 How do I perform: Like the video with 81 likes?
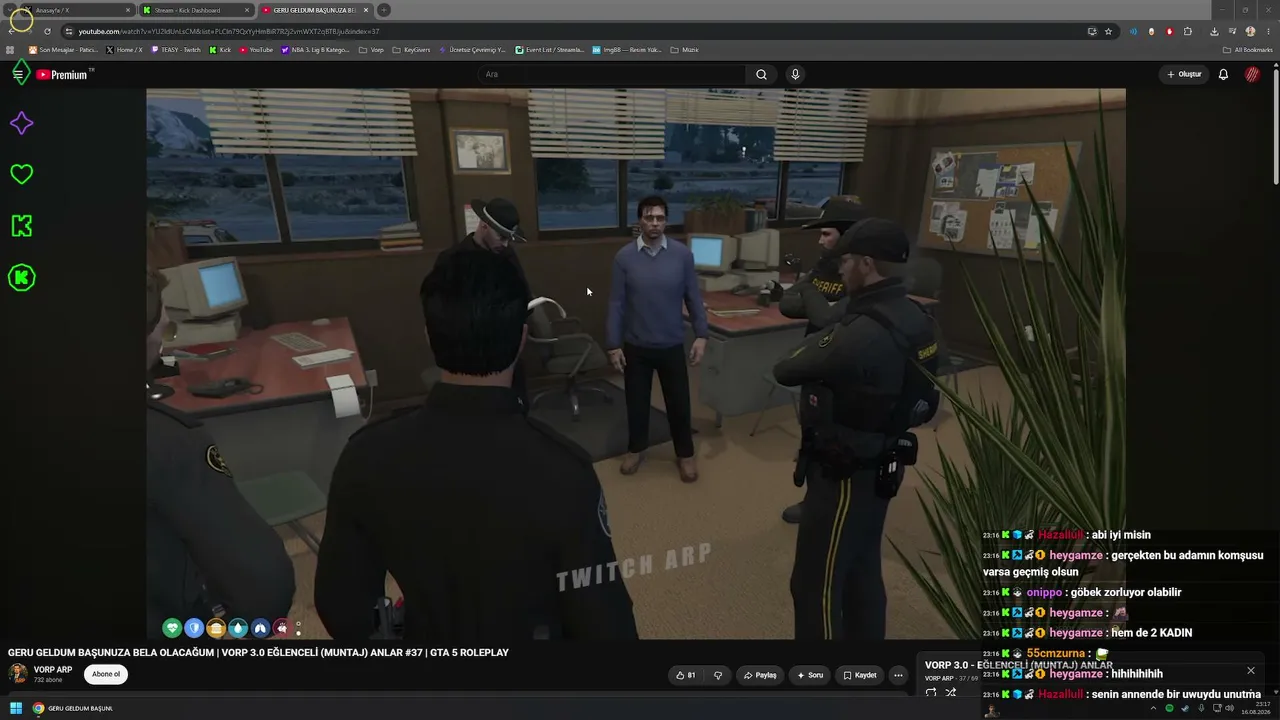686,675
